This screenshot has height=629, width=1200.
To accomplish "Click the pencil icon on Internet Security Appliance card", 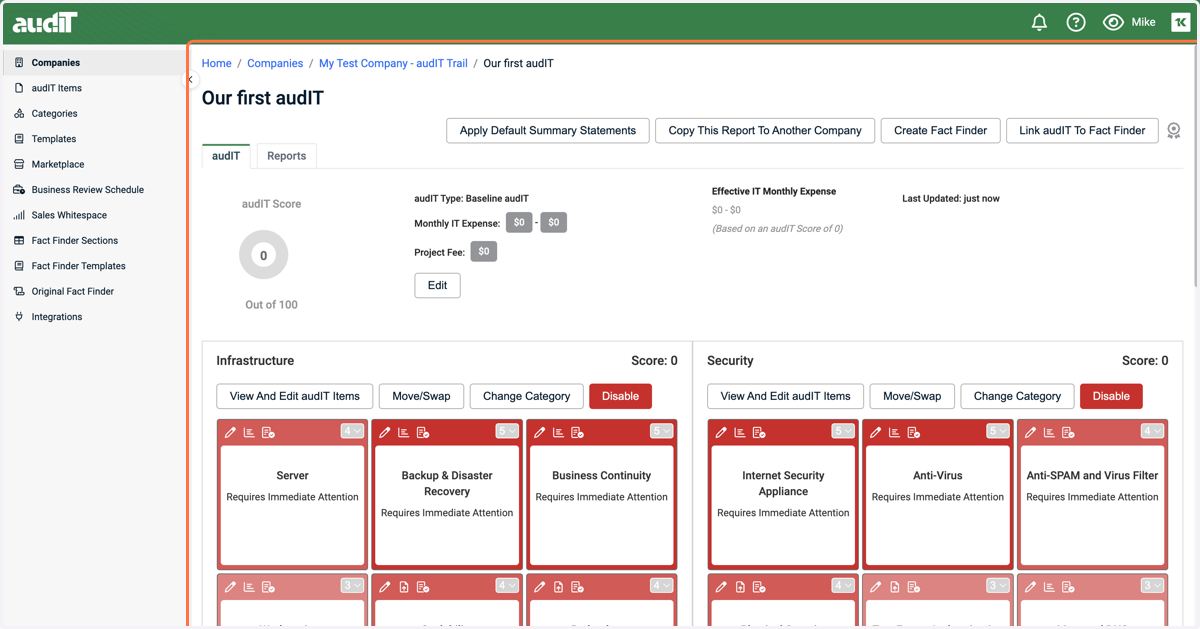I will [x=721, y=432].
